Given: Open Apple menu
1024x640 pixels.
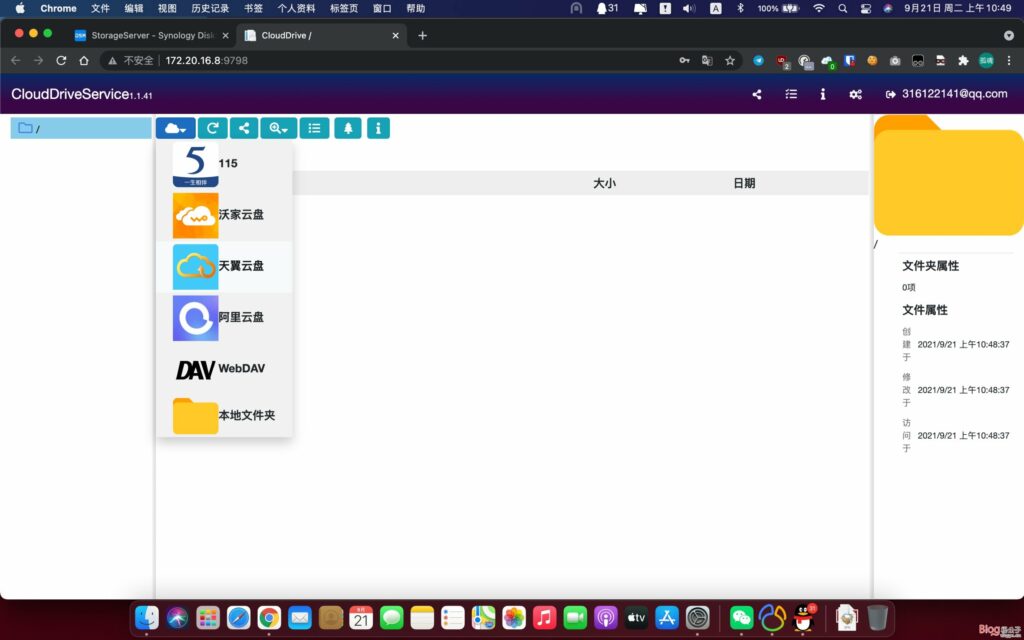Looking at the screenshot, I should pos(20,8).
